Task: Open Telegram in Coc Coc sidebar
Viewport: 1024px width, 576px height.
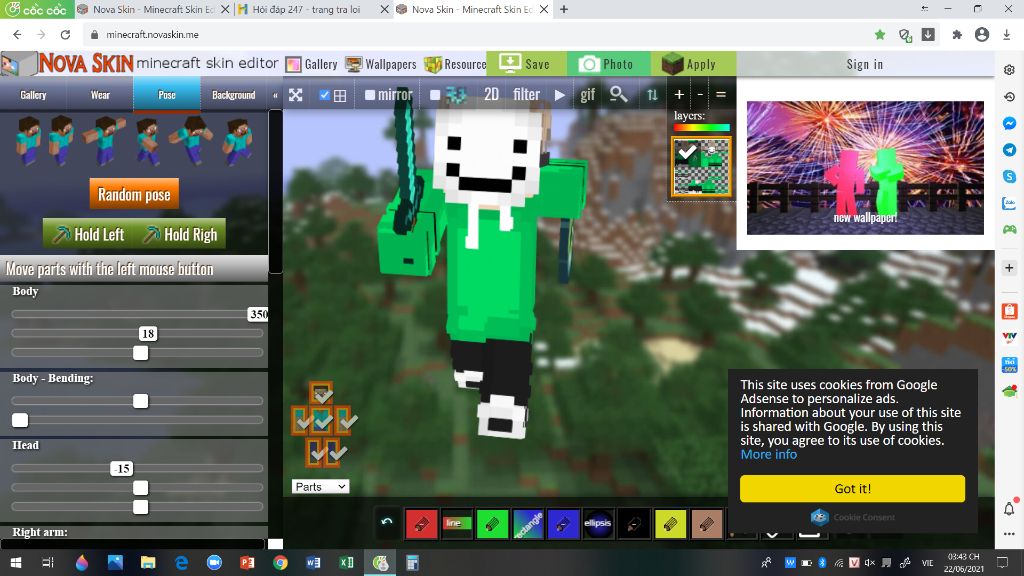Action: [x=1009, y=150]
